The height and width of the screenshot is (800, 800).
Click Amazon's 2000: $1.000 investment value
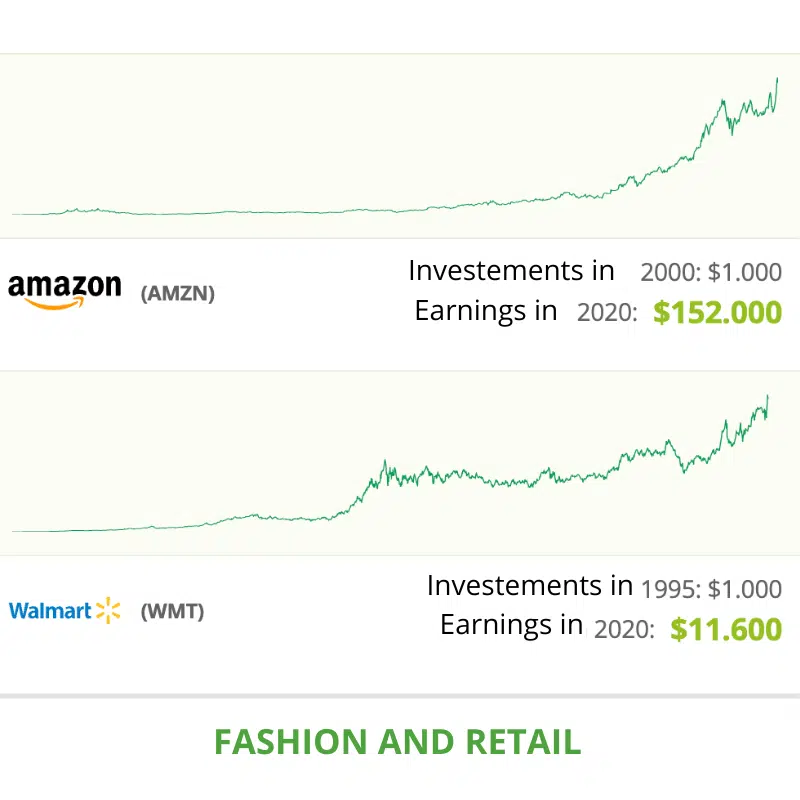[x=711, y=272]
